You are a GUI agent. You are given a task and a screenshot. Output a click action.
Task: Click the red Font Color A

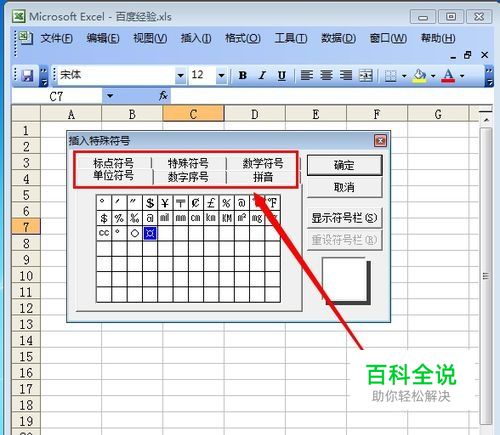[448, 76]
